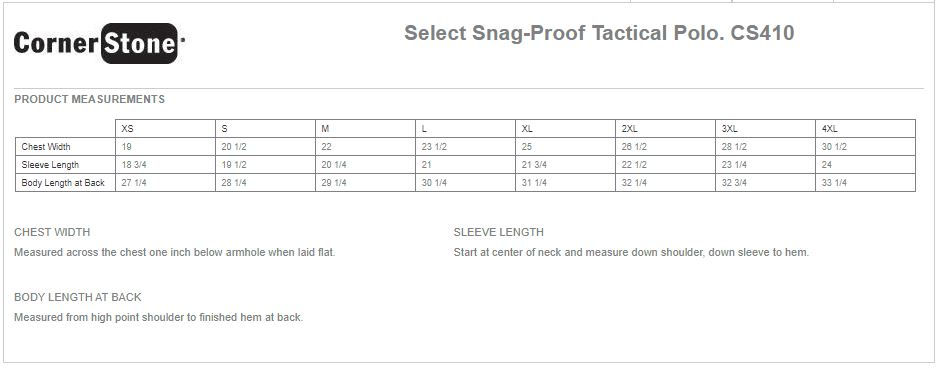This screenshot has width=940, height=371.
Task: Click the BODY LENGTH AT BACK description heading
Action: pyautogui.click(x=78, y=297)
